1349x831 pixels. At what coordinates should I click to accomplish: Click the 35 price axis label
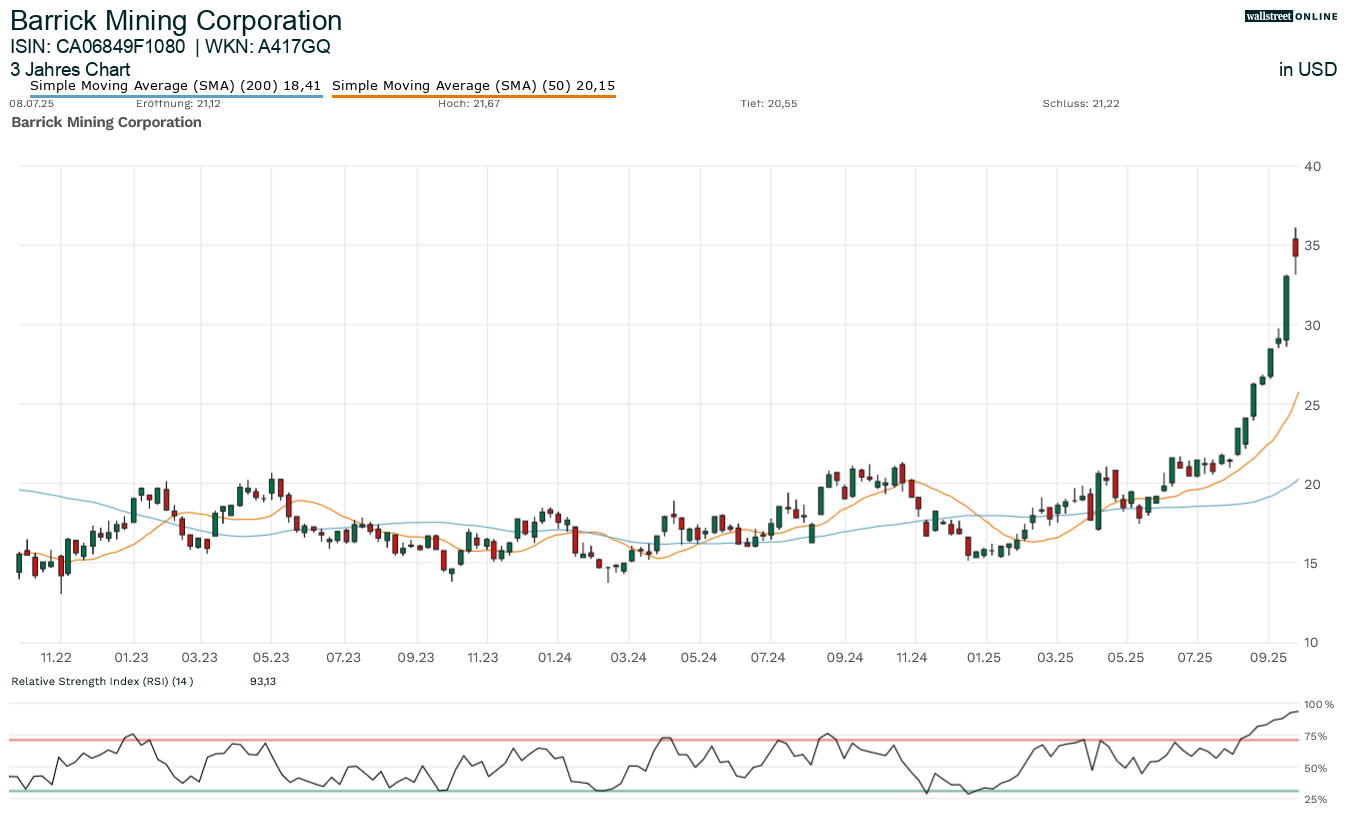tap(1313, 246)
